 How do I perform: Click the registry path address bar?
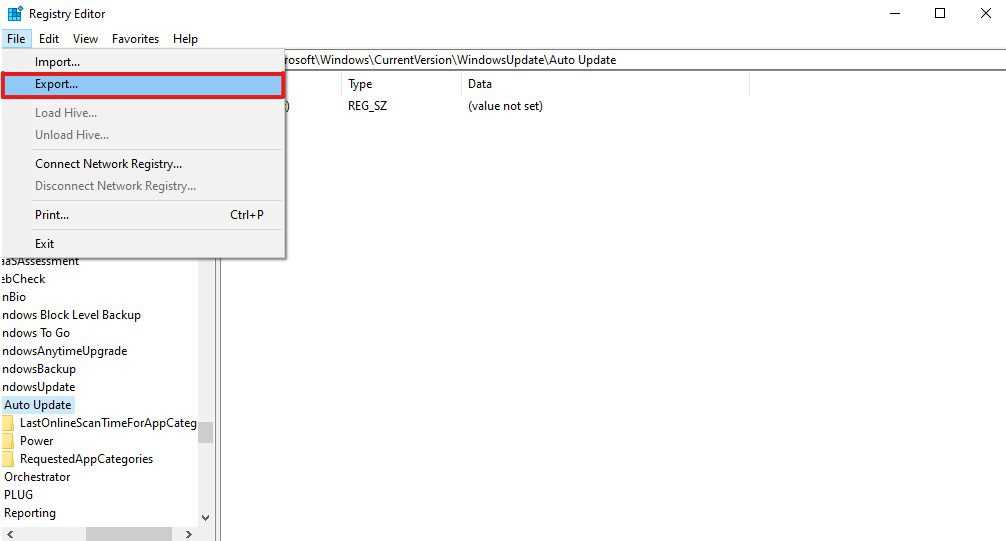pos(644,60)
